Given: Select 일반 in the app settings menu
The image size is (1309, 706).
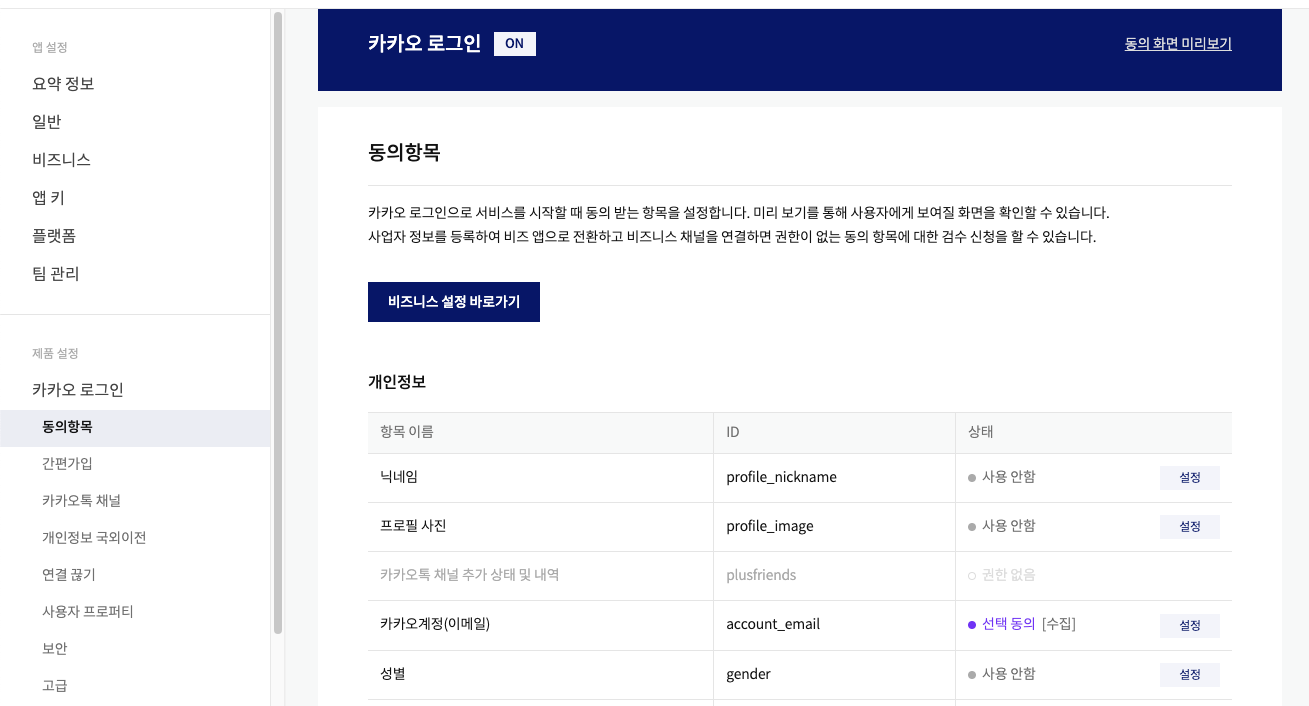Looking at the screenshot, I should coord(47,122).
